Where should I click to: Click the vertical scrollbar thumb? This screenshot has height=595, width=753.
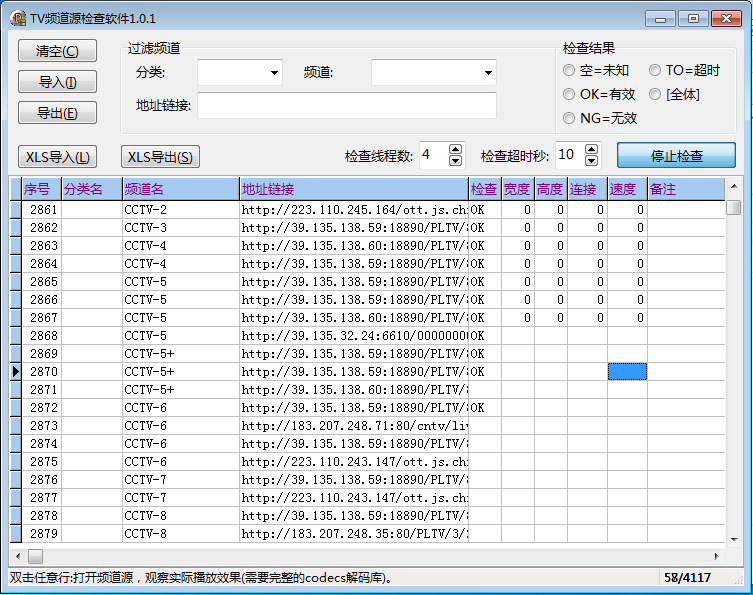tap(734, 207)
